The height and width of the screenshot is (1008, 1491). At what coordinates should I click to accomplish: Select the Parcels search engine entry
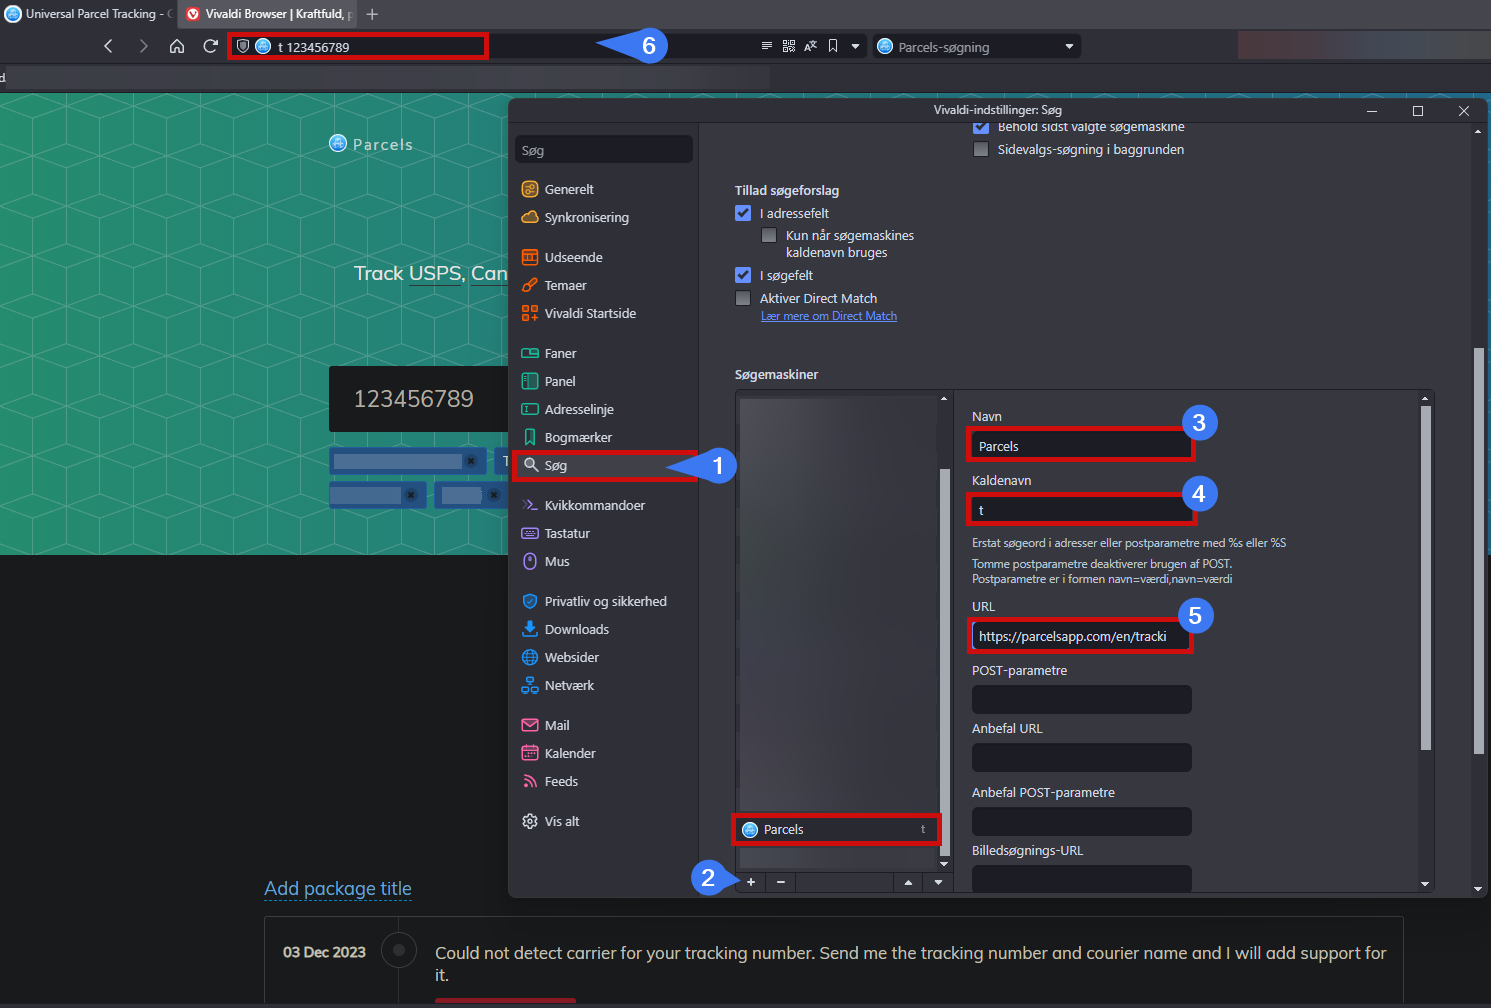click(x=836, y=829)
